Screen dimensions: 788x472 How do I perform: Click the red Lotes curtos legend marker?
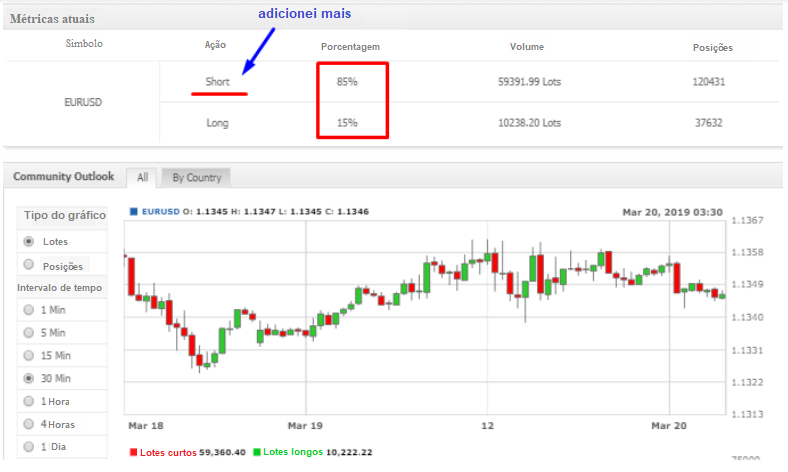(x=134, y=452)
